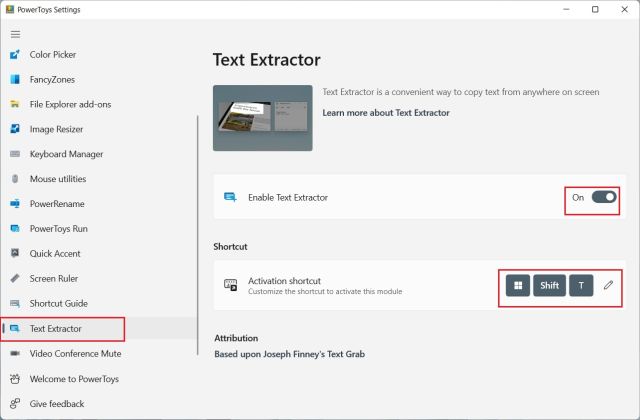Open Color Picker settings page
640x420 pixels.
[99, 54]
